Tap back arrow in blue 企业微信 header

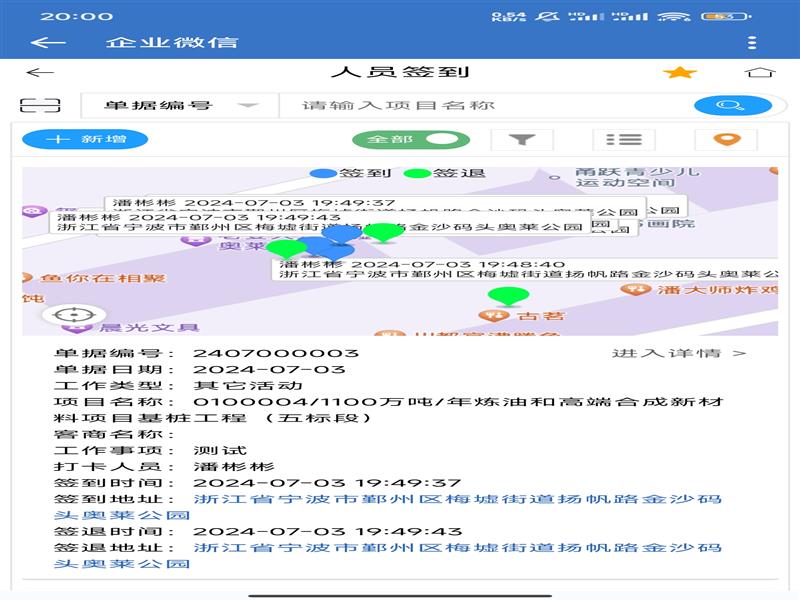point(47,42)
